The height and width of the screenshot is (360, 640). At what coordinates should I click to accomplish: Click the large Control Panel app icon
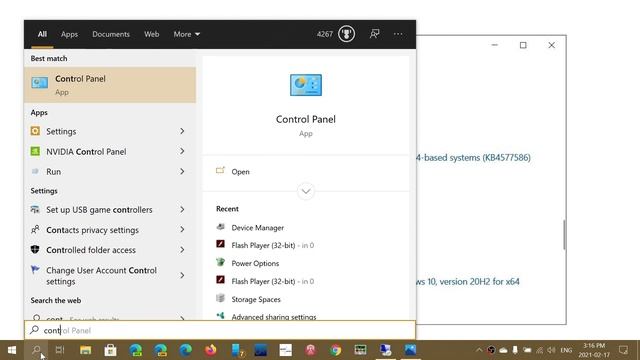pyautogui.click(x=306, y=85)
